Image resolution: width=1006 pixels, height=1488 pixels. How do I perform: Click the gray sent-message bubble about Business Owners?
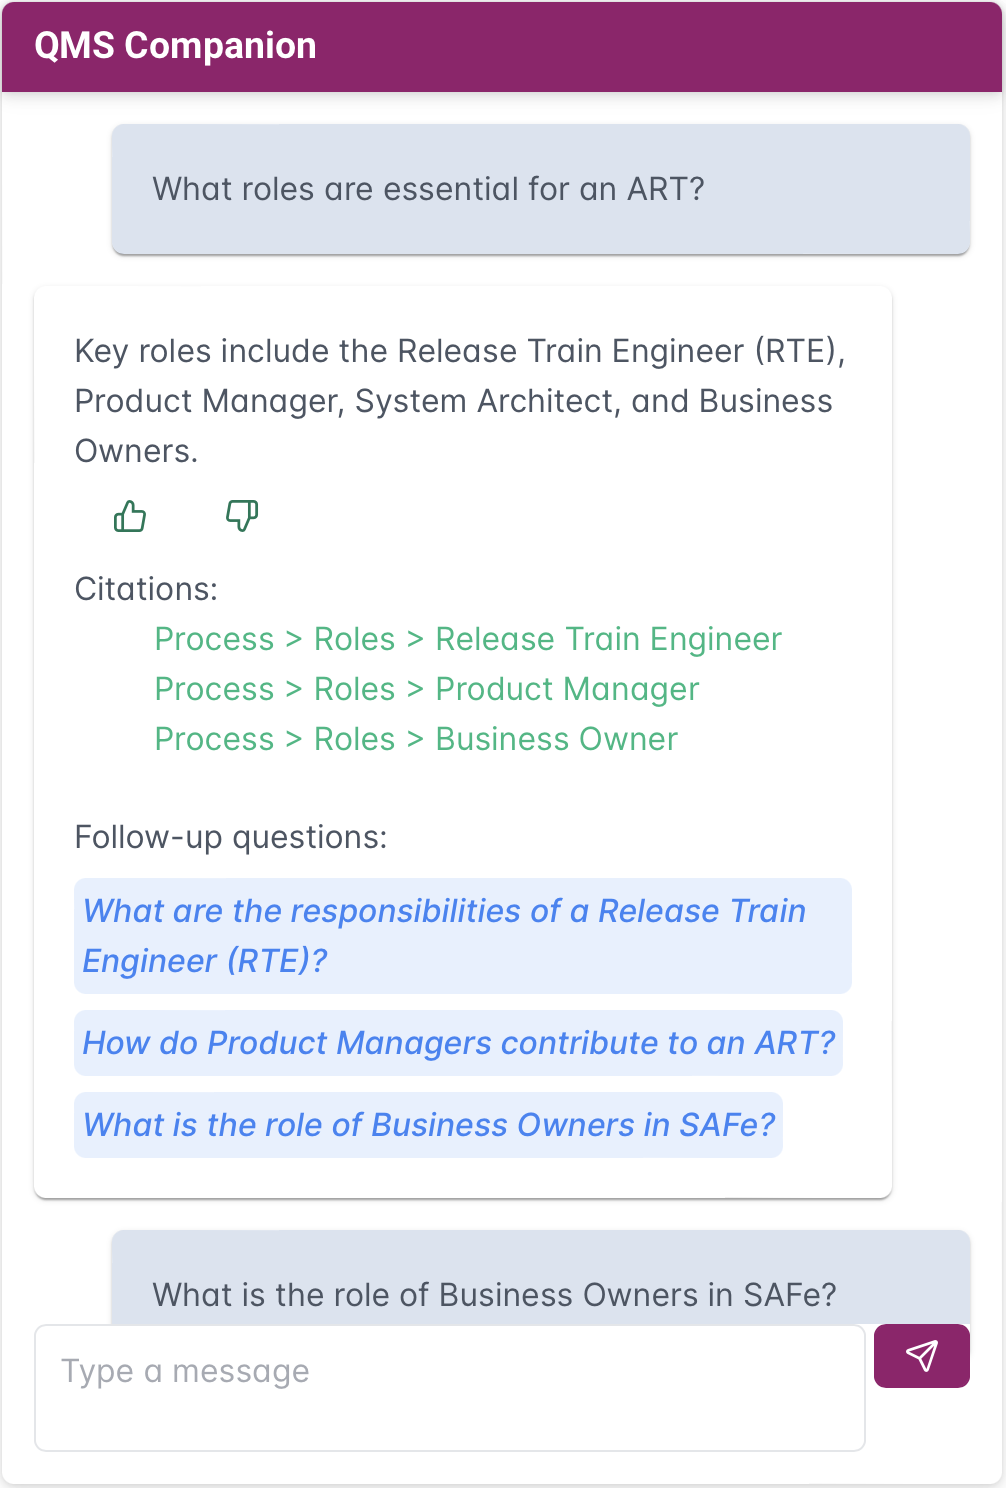[x=541, y=1278]
